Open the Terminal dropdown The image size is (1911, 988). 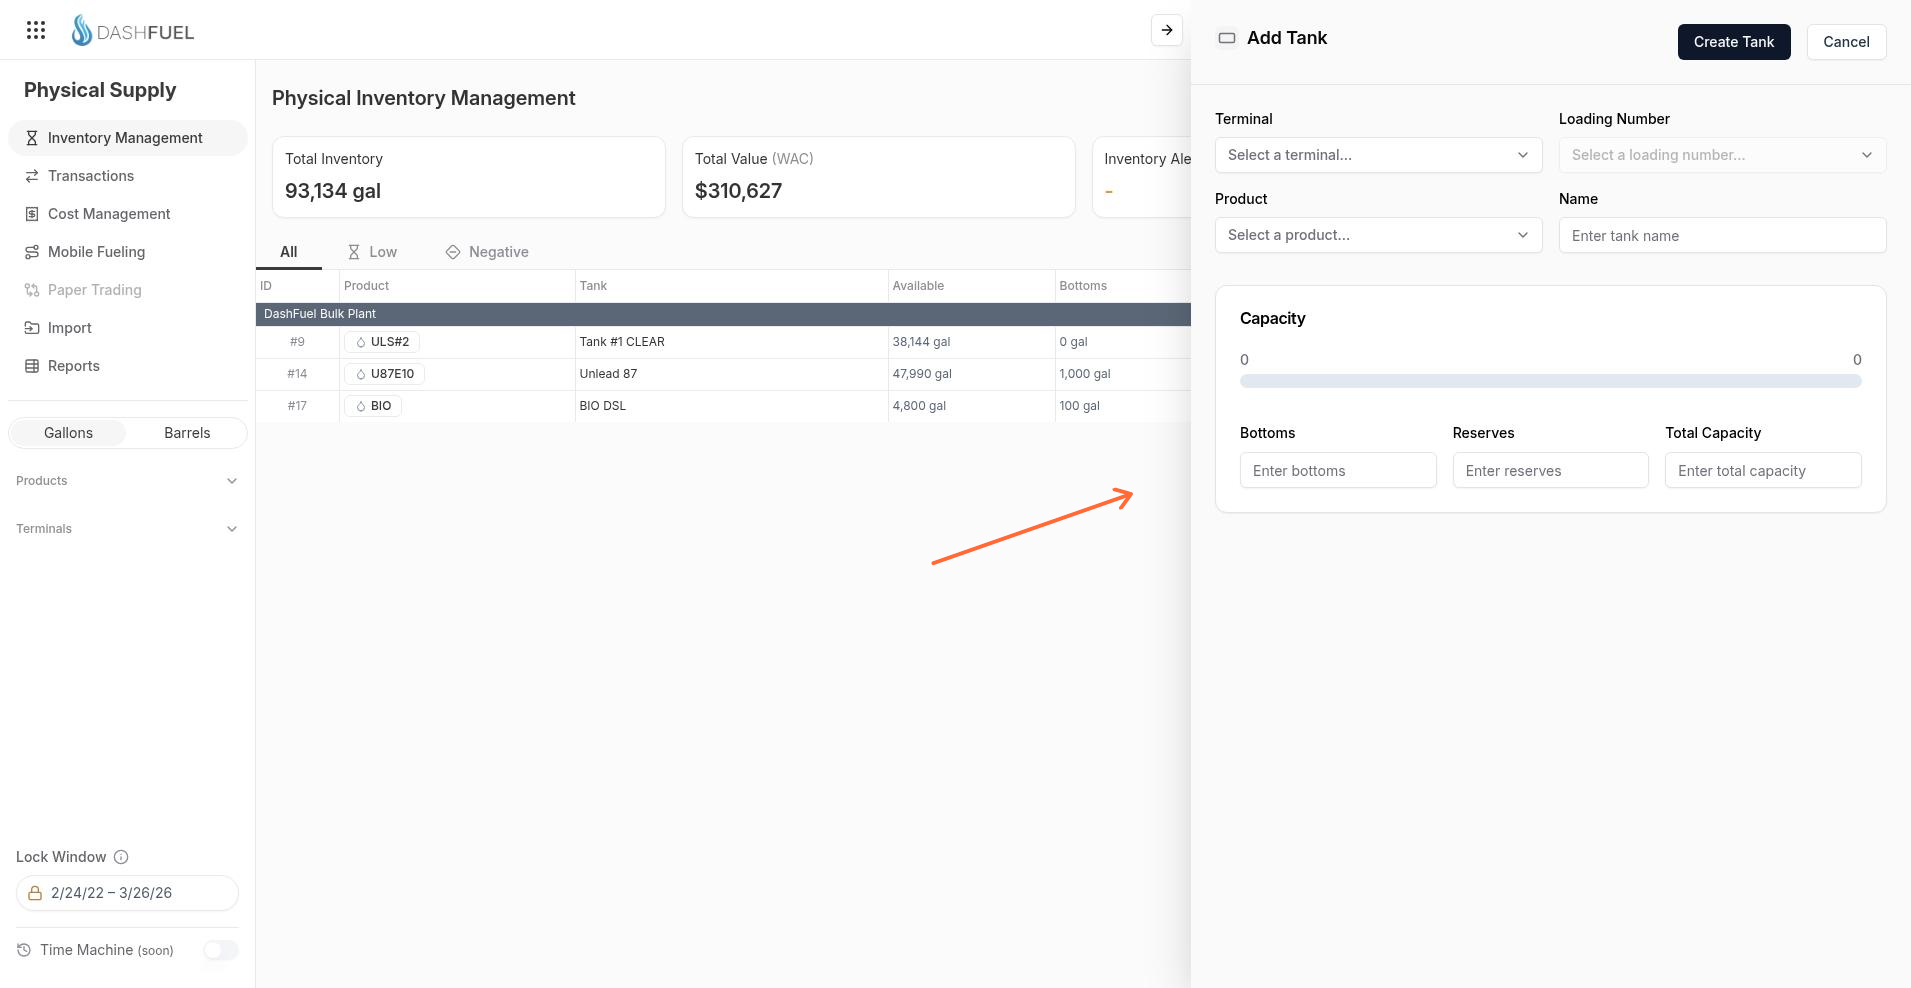coord(1379,155)
